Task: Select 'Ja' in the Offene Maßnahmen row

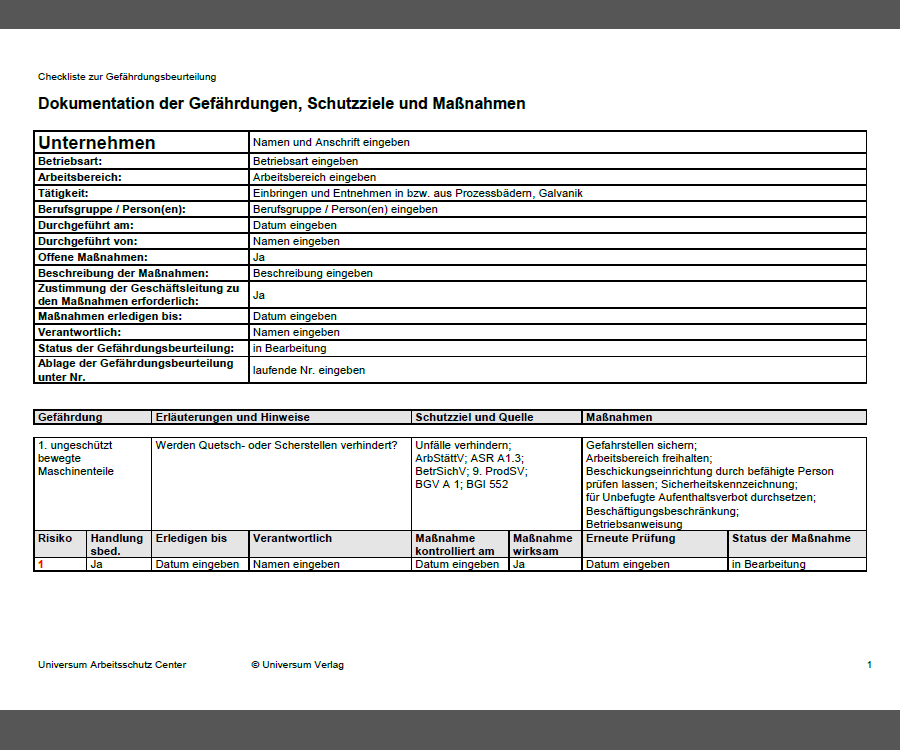Action: pyautogui.click(x=259, y=258)
